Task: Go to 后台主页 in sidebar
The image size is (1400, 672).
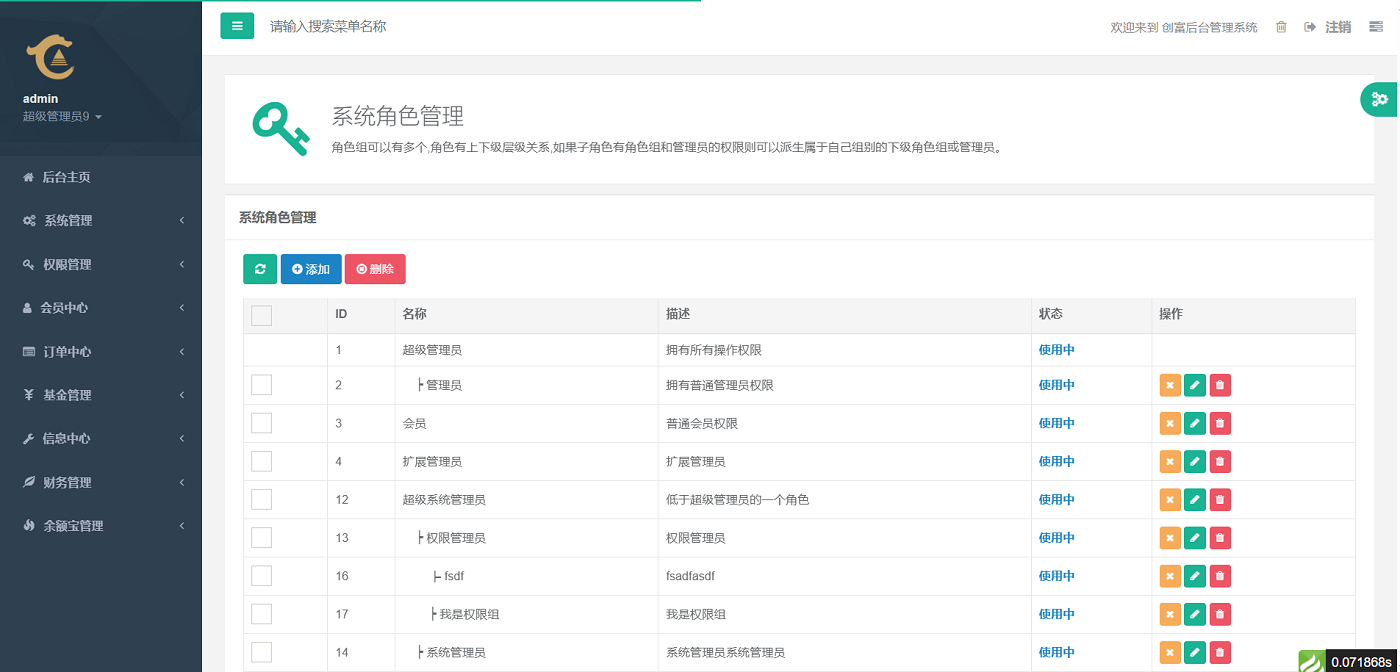Action: 66,177
